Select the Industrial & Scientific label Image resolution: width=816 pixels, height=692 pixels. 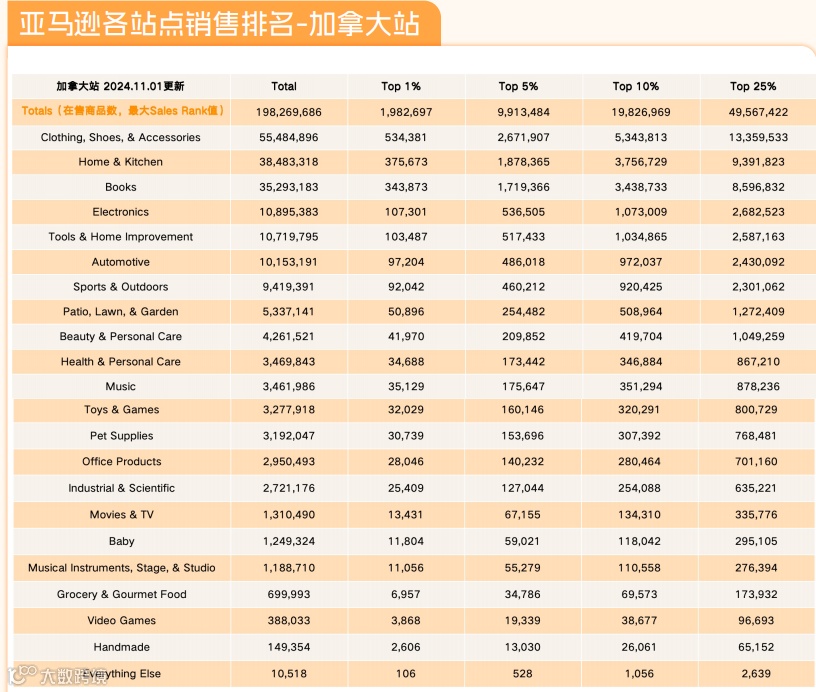(x=122, y=488)
